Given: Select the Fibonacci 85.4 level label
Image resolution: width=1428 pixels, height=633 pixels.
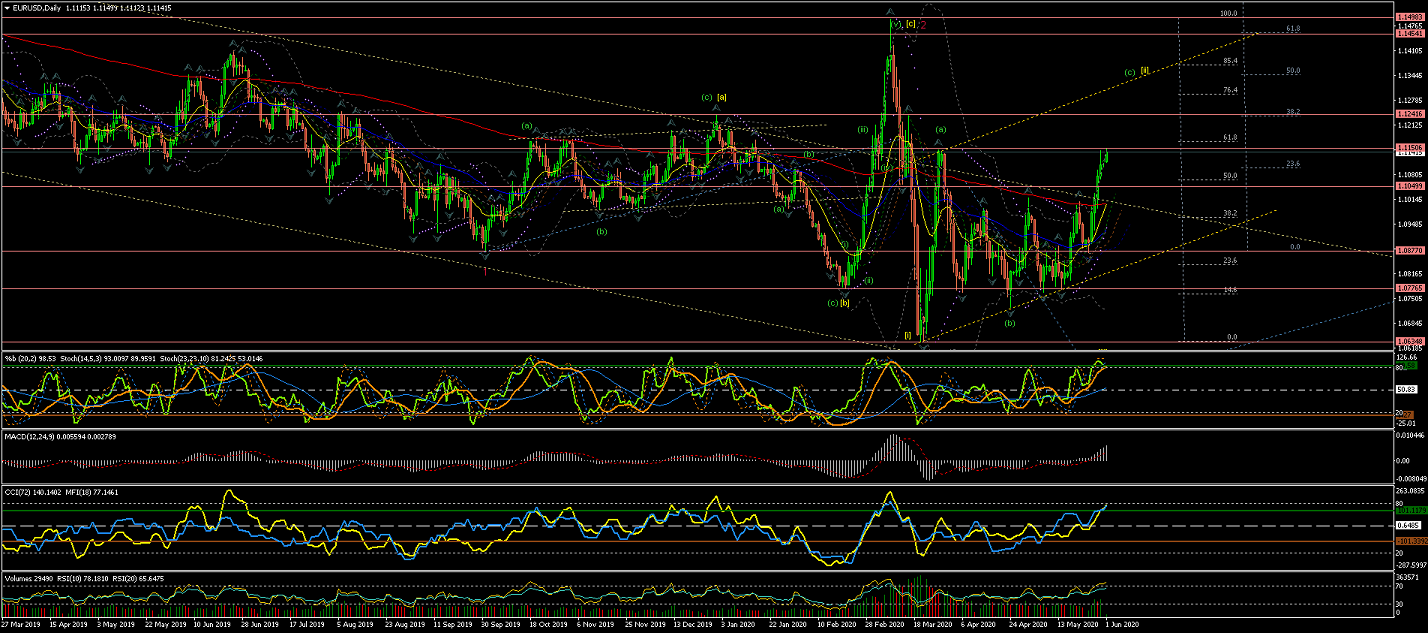Looking at the screenshot, I should pyautogui.click(x=1229, y=61).
